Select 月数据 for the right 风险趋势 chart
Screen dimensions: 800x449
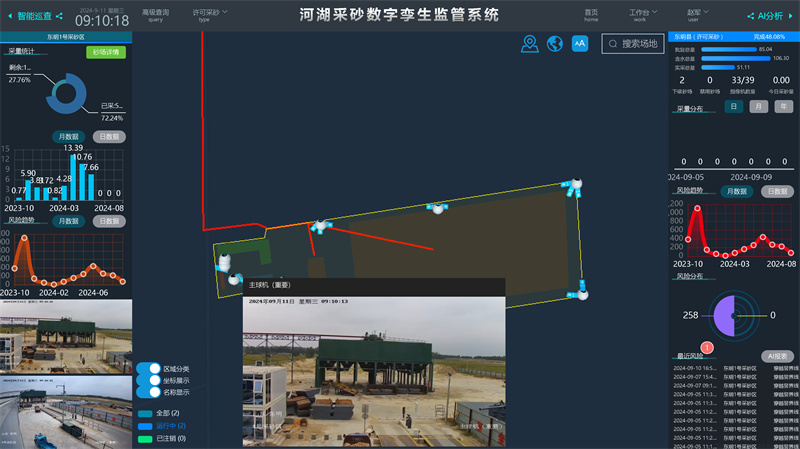pyautogui.click(x=737, y=191)
